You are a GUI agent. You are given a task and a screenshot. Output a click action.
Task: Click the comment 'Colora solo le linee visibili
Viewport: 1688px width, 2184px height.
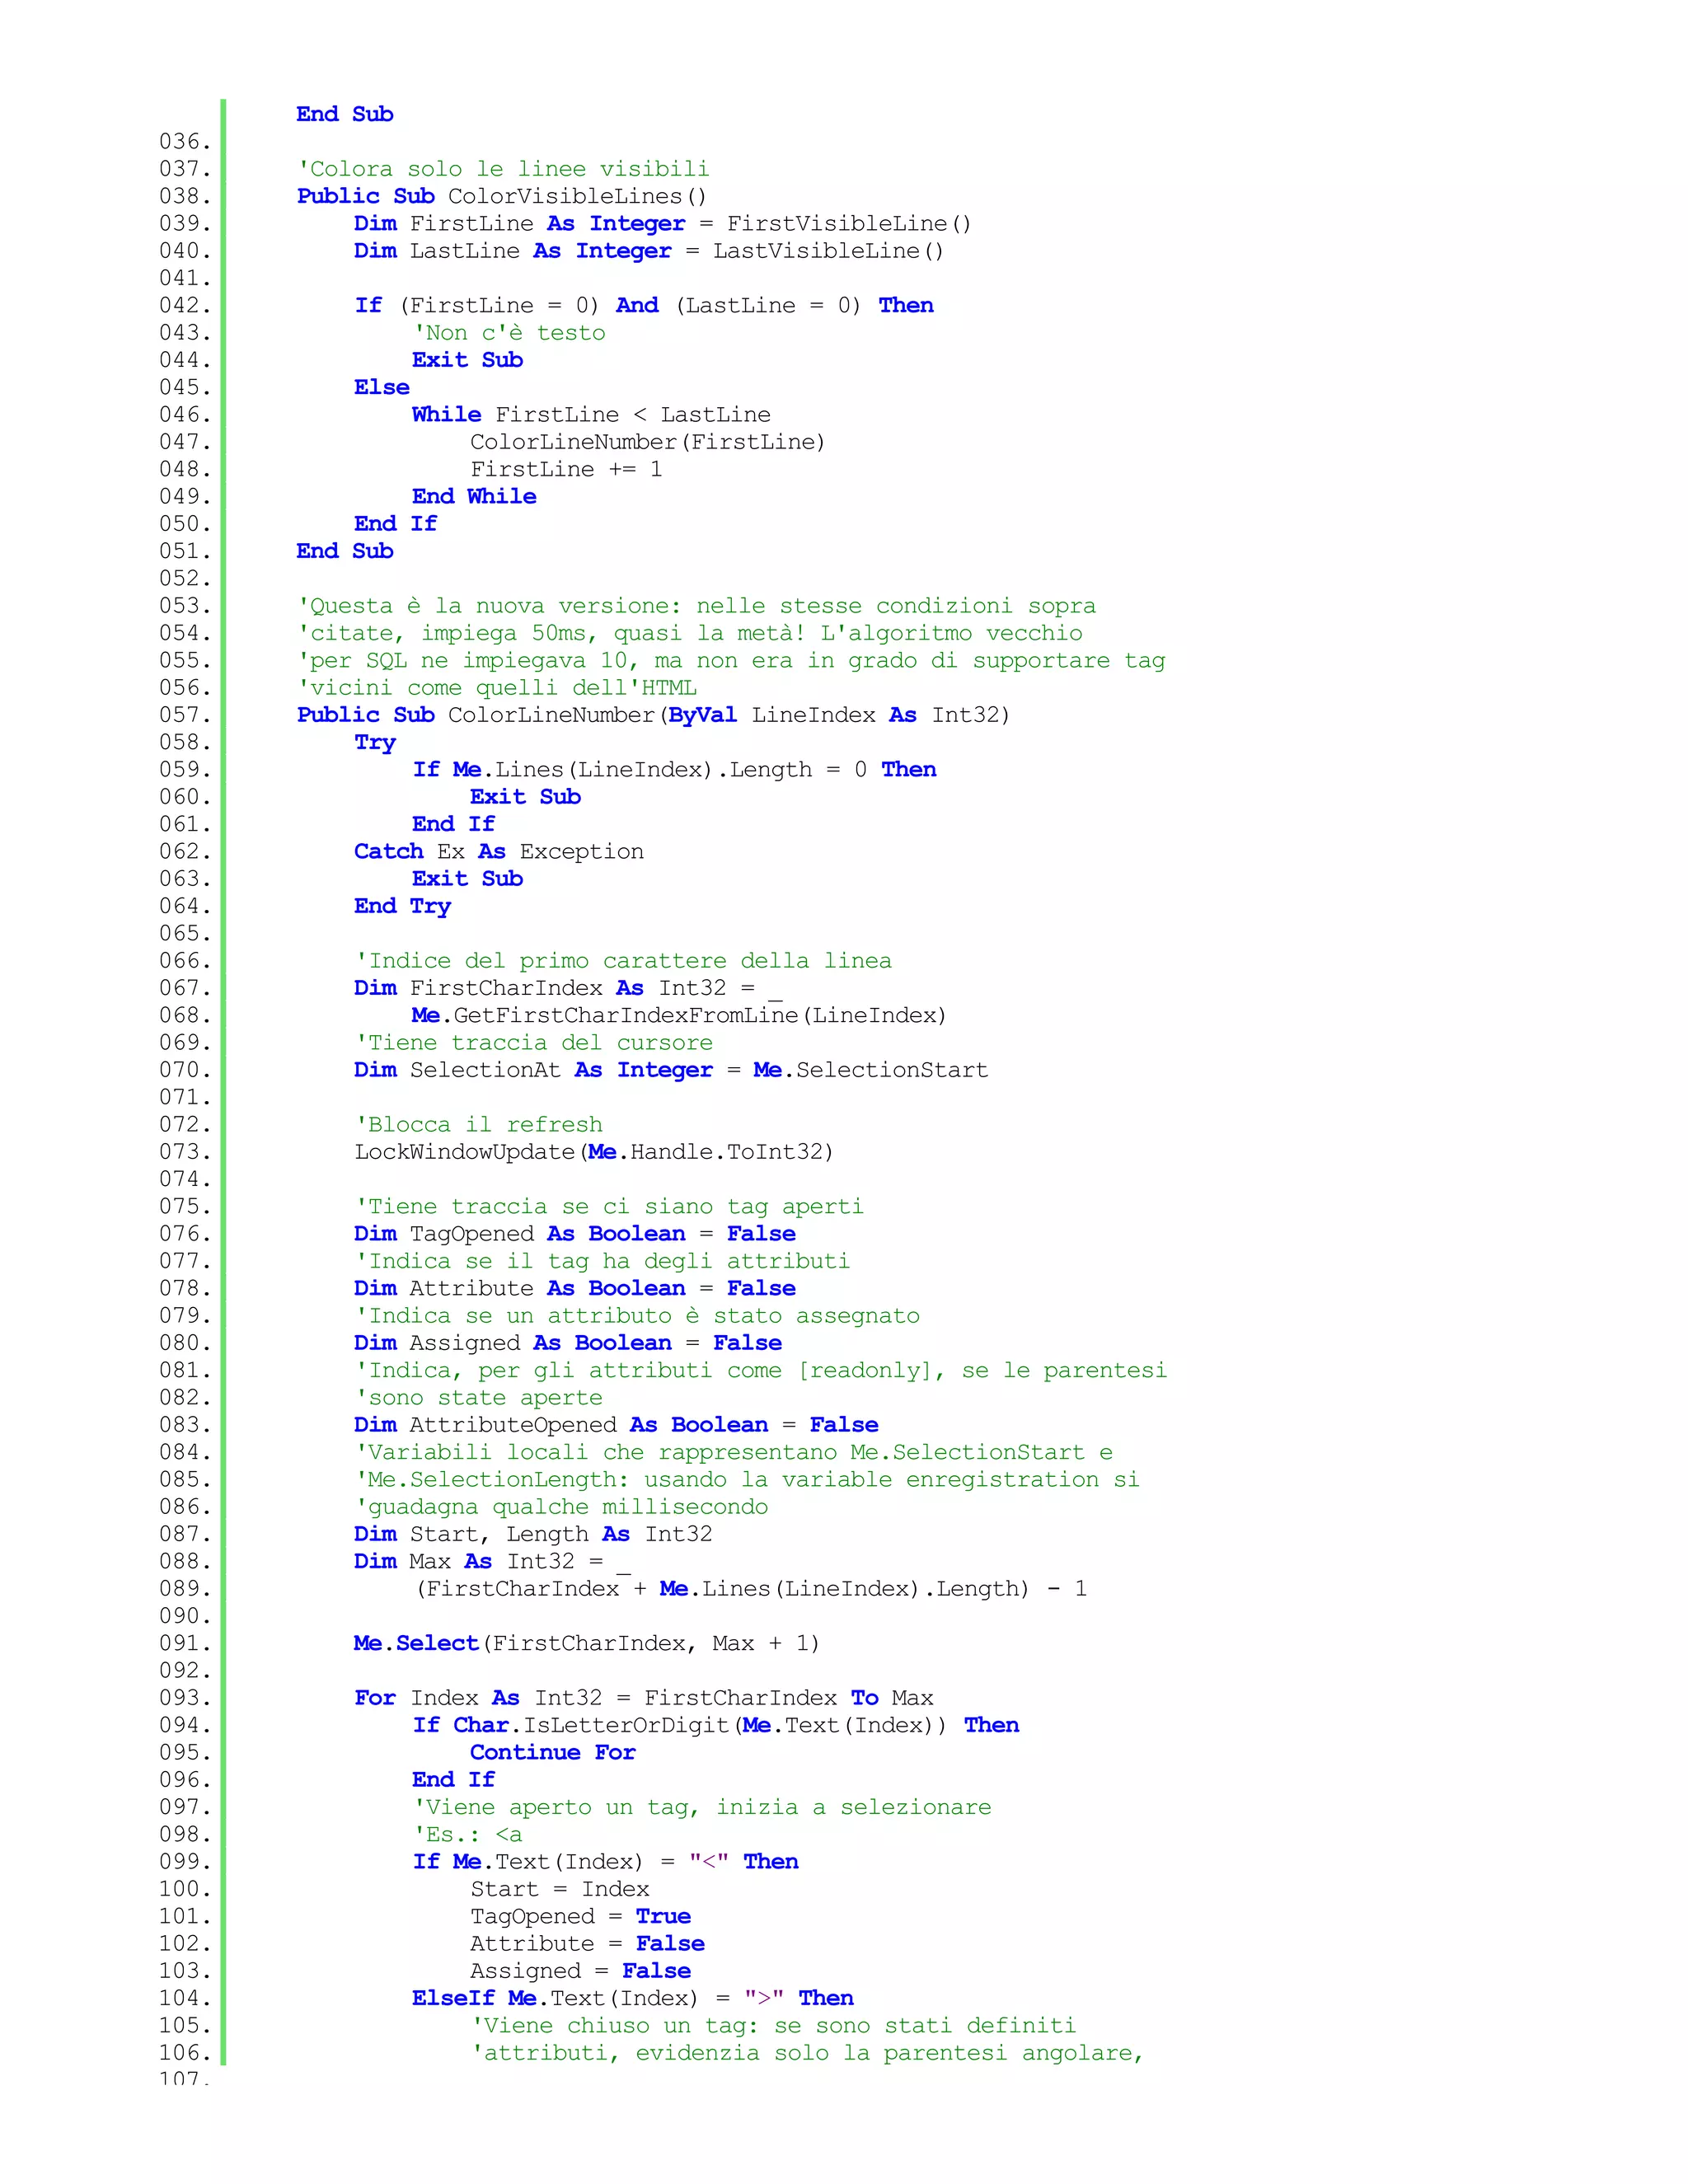[x=503, y=169]
